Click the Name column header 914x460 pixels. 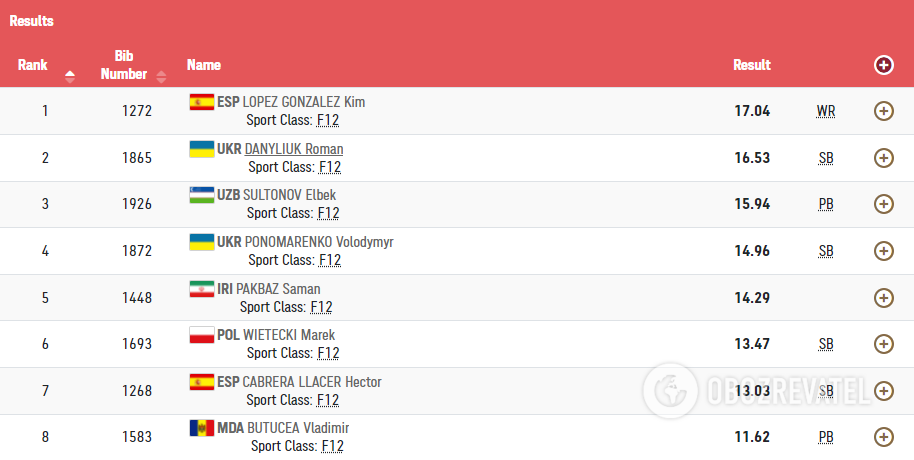point(204,65)
